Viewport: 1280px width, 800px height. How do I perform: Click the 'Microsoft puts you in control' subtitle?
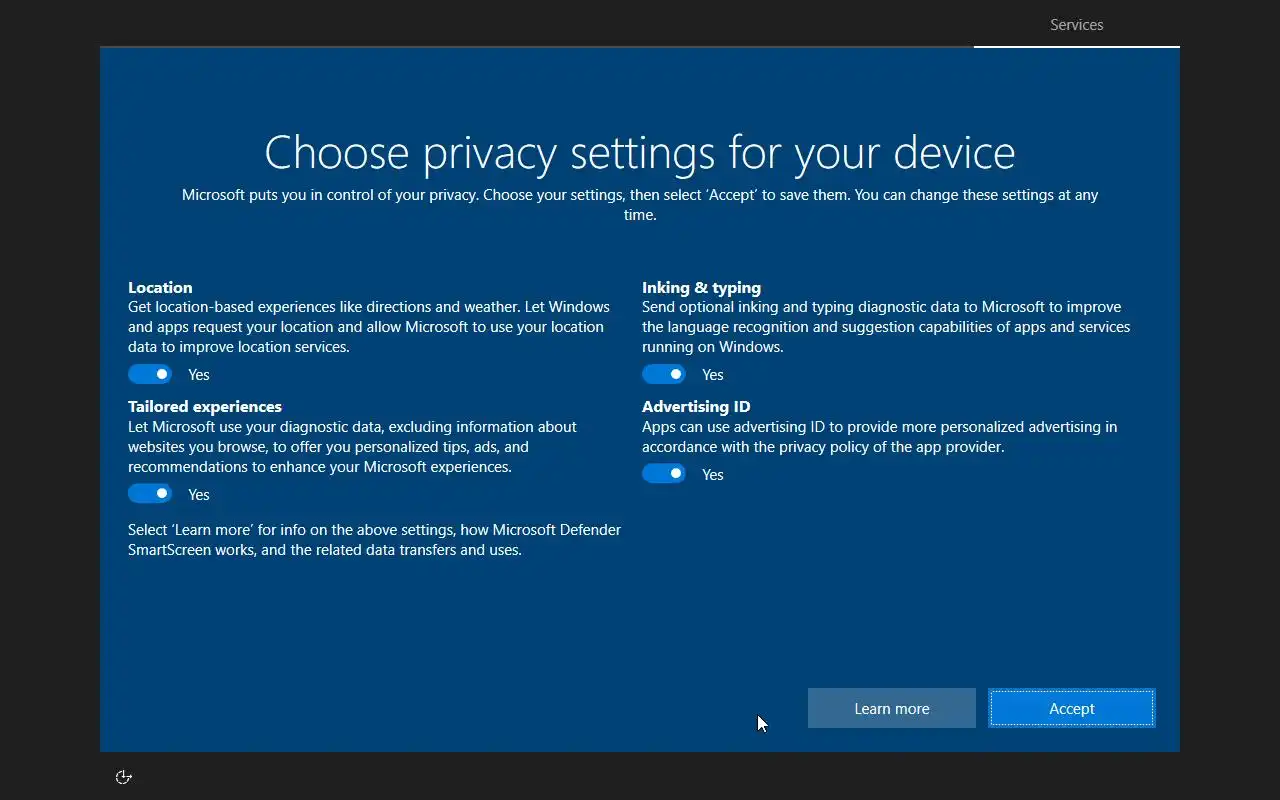click(x=640, y=205)
